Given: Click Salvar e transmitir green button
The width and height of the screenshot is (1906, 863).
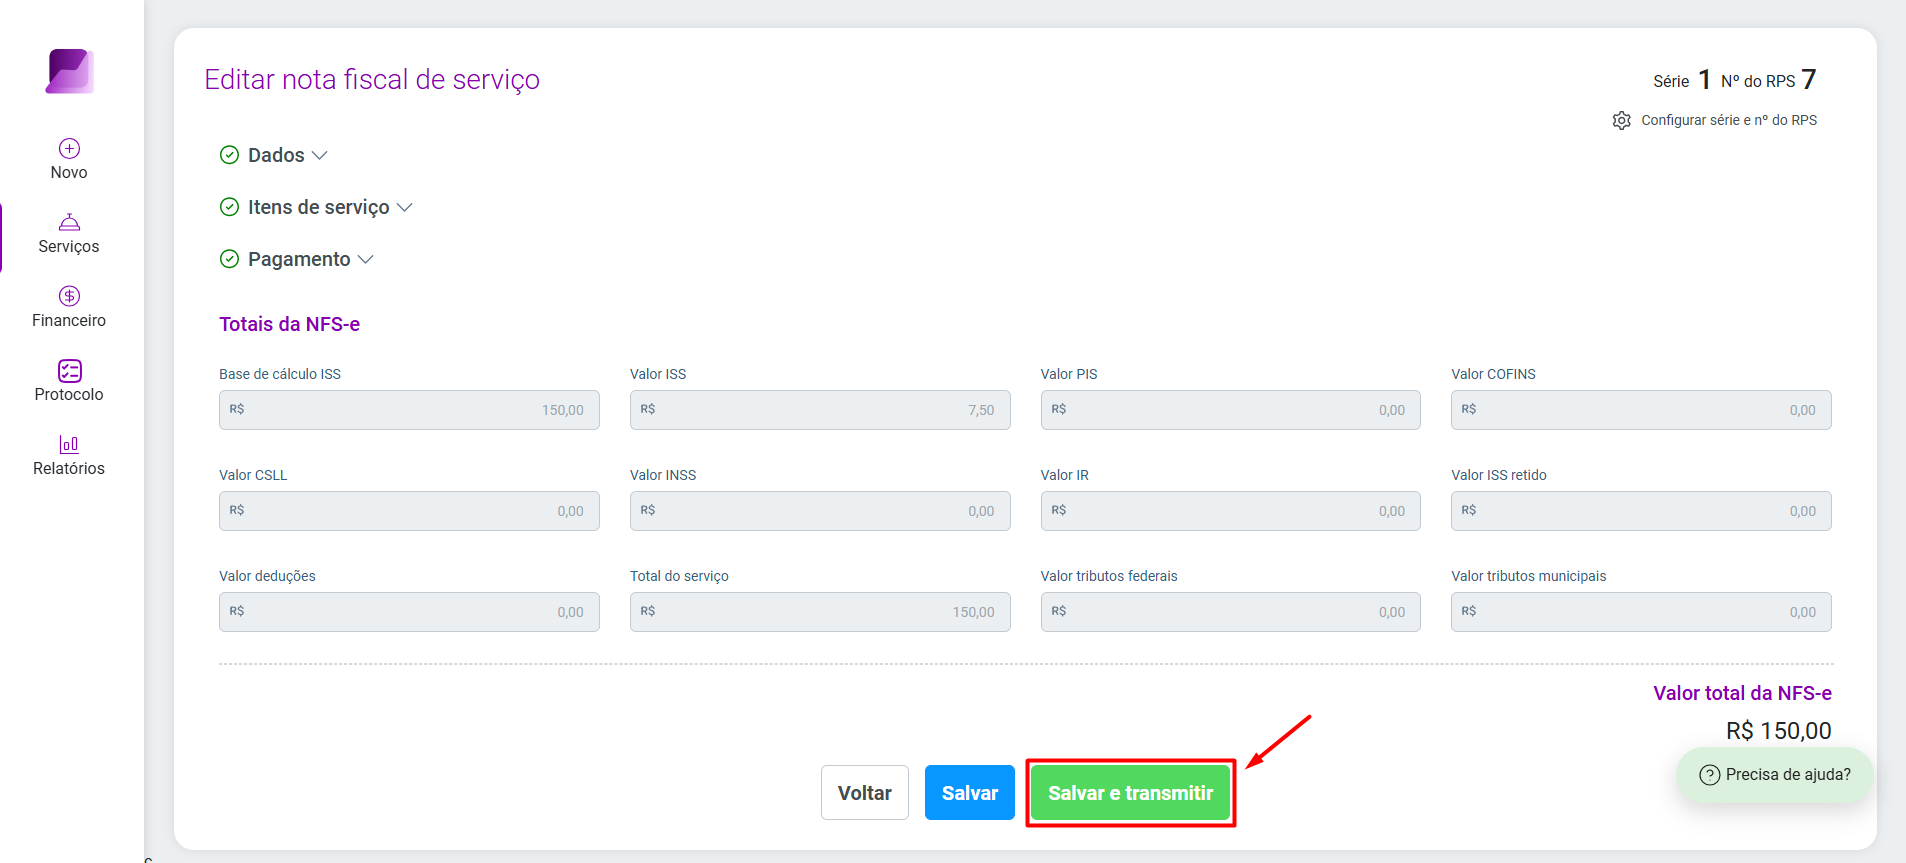Looking at the screenshot, I should pyautogui.click(x=1131, y=793).
